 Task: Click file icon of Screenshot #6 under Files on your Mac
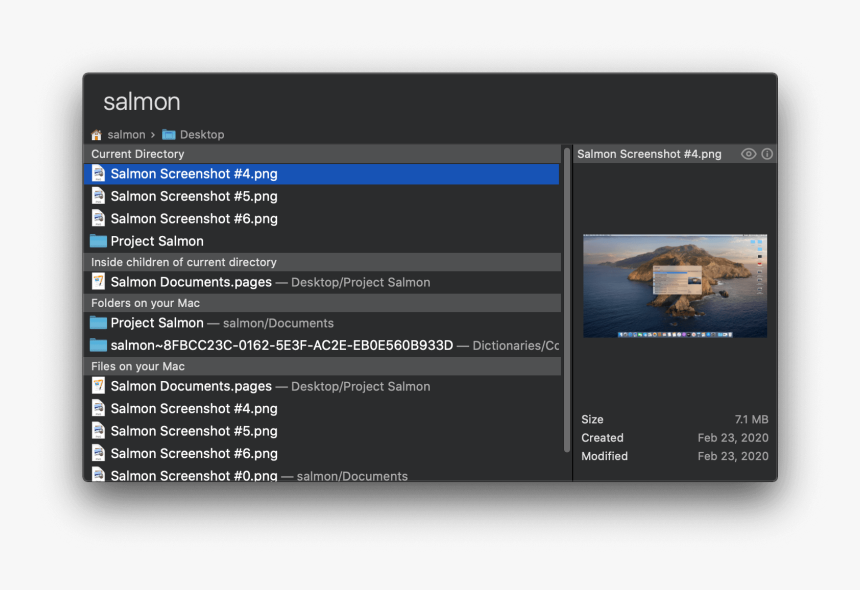pos(98,453)
